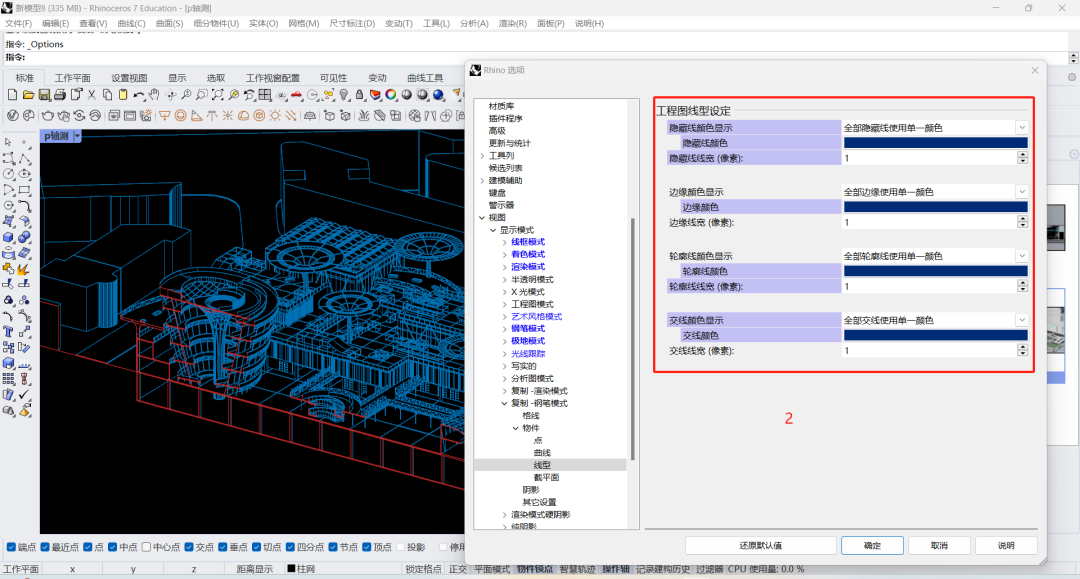Screen dimensions: 1080x579
Task: Select 线型 in the options tree
Action: [x=542, y=465]
